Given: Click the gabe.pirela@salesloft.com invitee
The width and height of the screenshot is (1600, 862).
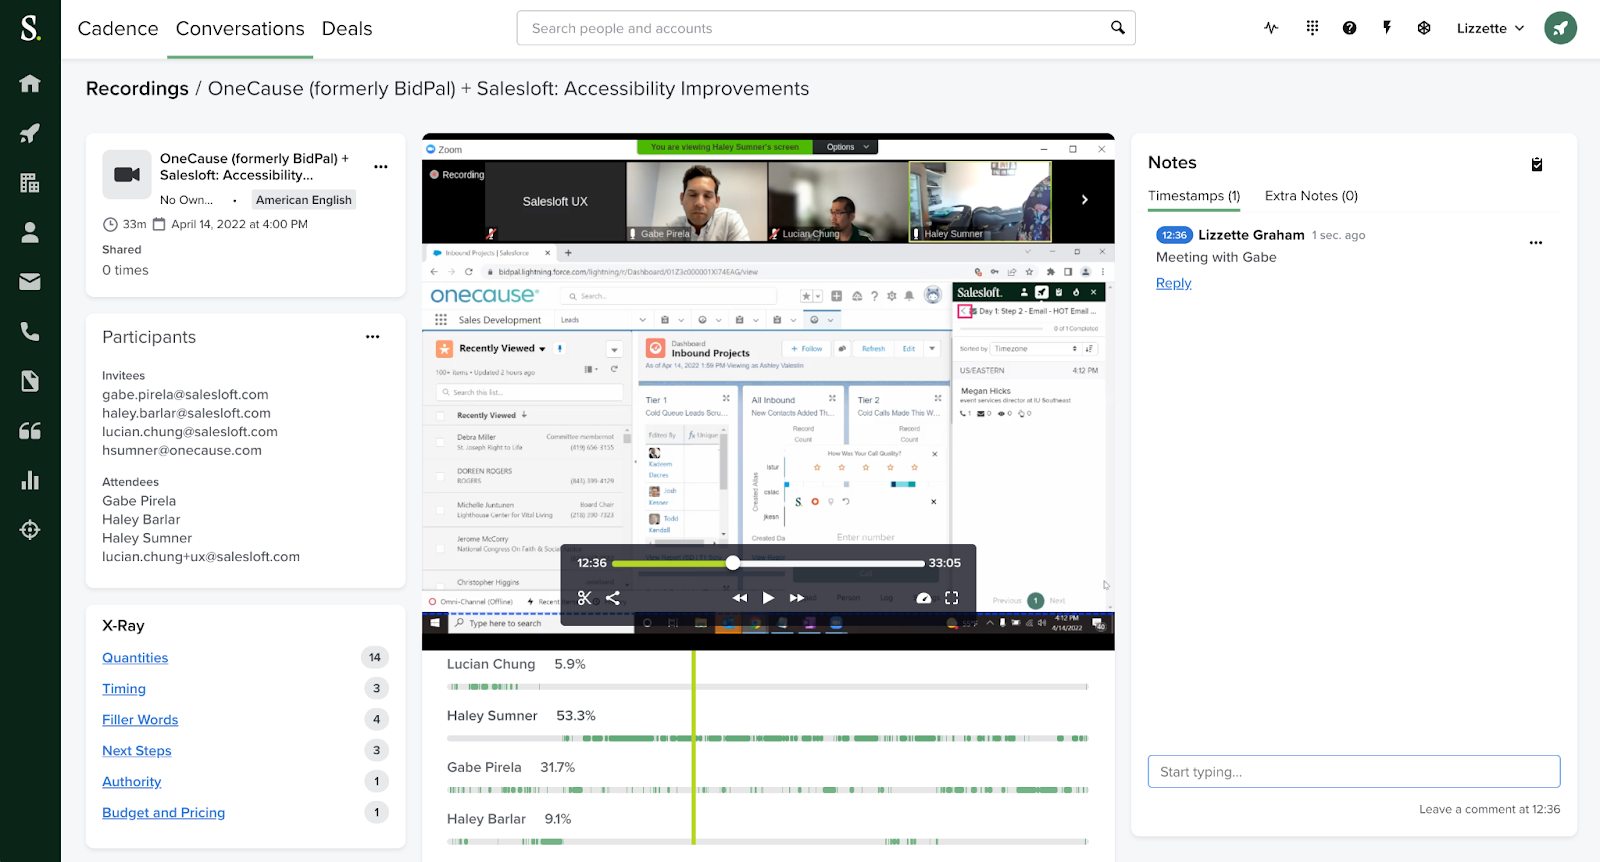Looking at the screenshot, I should (185, 395).
